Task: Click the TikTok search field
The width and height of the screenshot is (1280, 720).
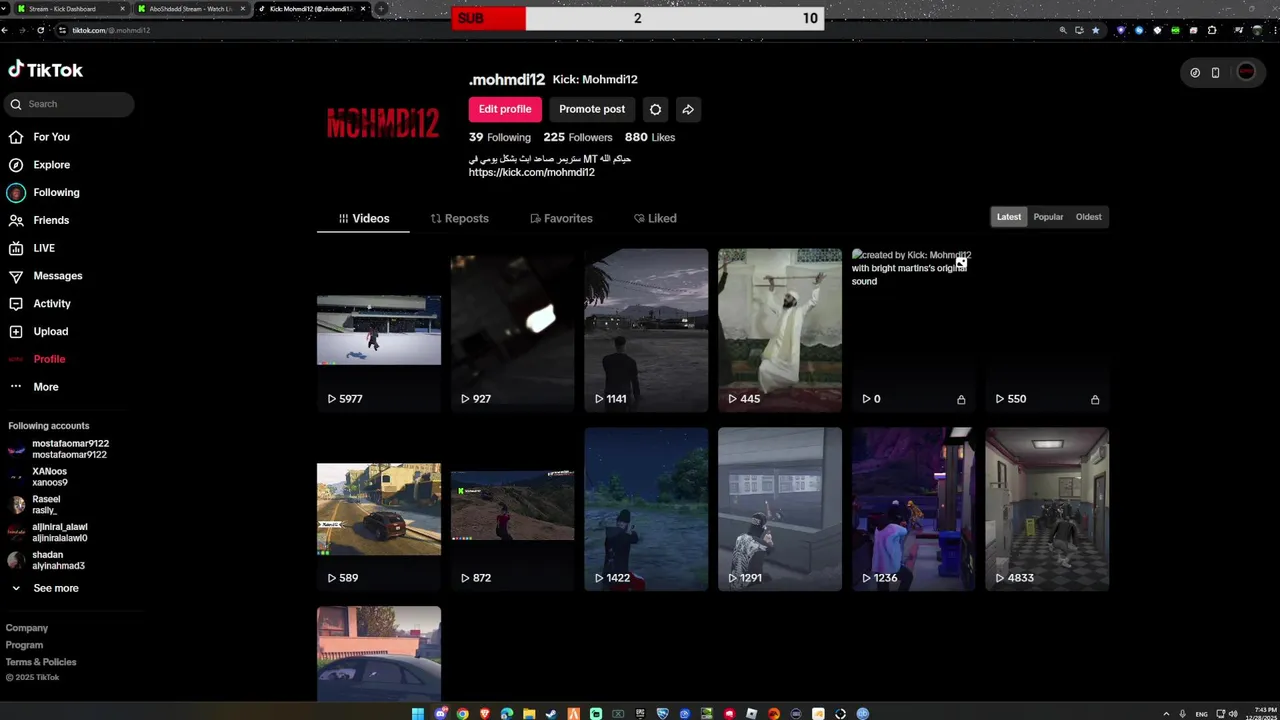Action: tap(70, 104)
